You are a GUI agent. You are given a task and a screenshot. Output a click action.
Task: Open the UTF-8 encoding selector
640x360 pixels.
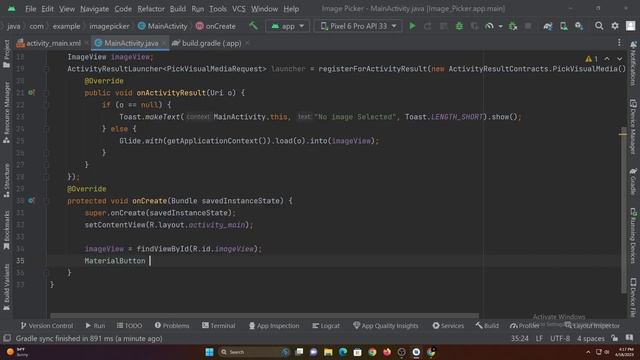click(560, 338)
